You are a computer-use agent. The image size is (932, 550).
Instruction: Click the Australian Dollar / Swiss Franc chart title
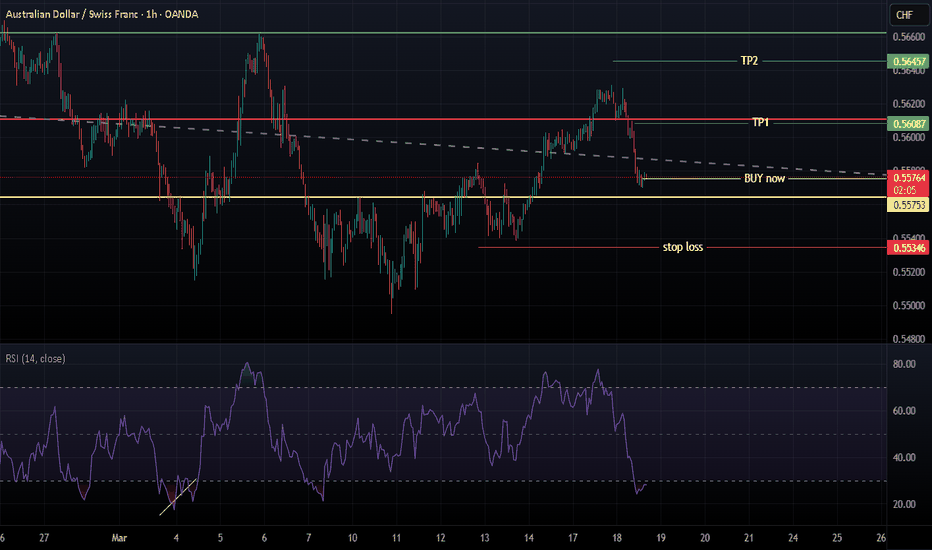[102, 14]
